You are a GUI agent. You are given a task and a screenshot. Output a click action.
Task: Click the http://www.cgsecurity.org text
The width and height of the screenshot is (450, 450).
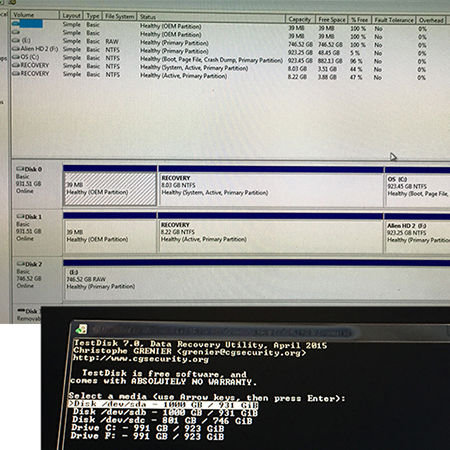click(141, 359)
